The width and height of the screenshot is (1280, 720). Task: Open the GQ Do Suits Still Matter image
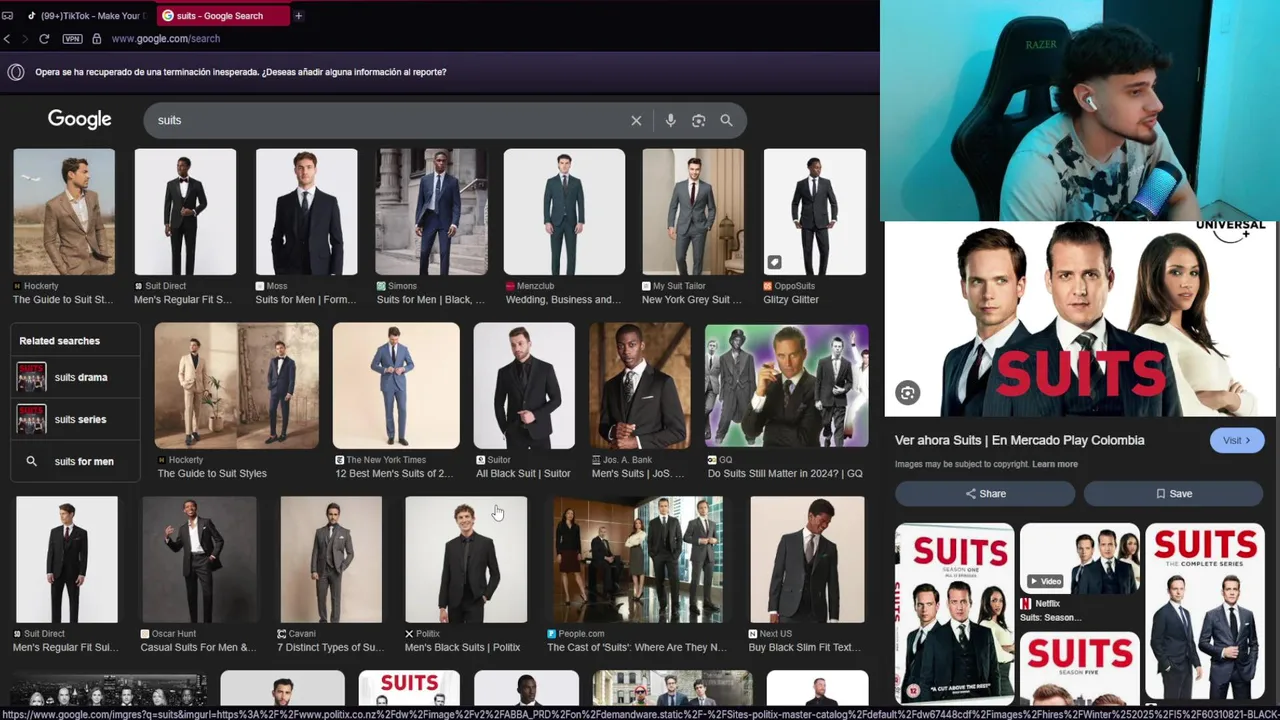786,386
